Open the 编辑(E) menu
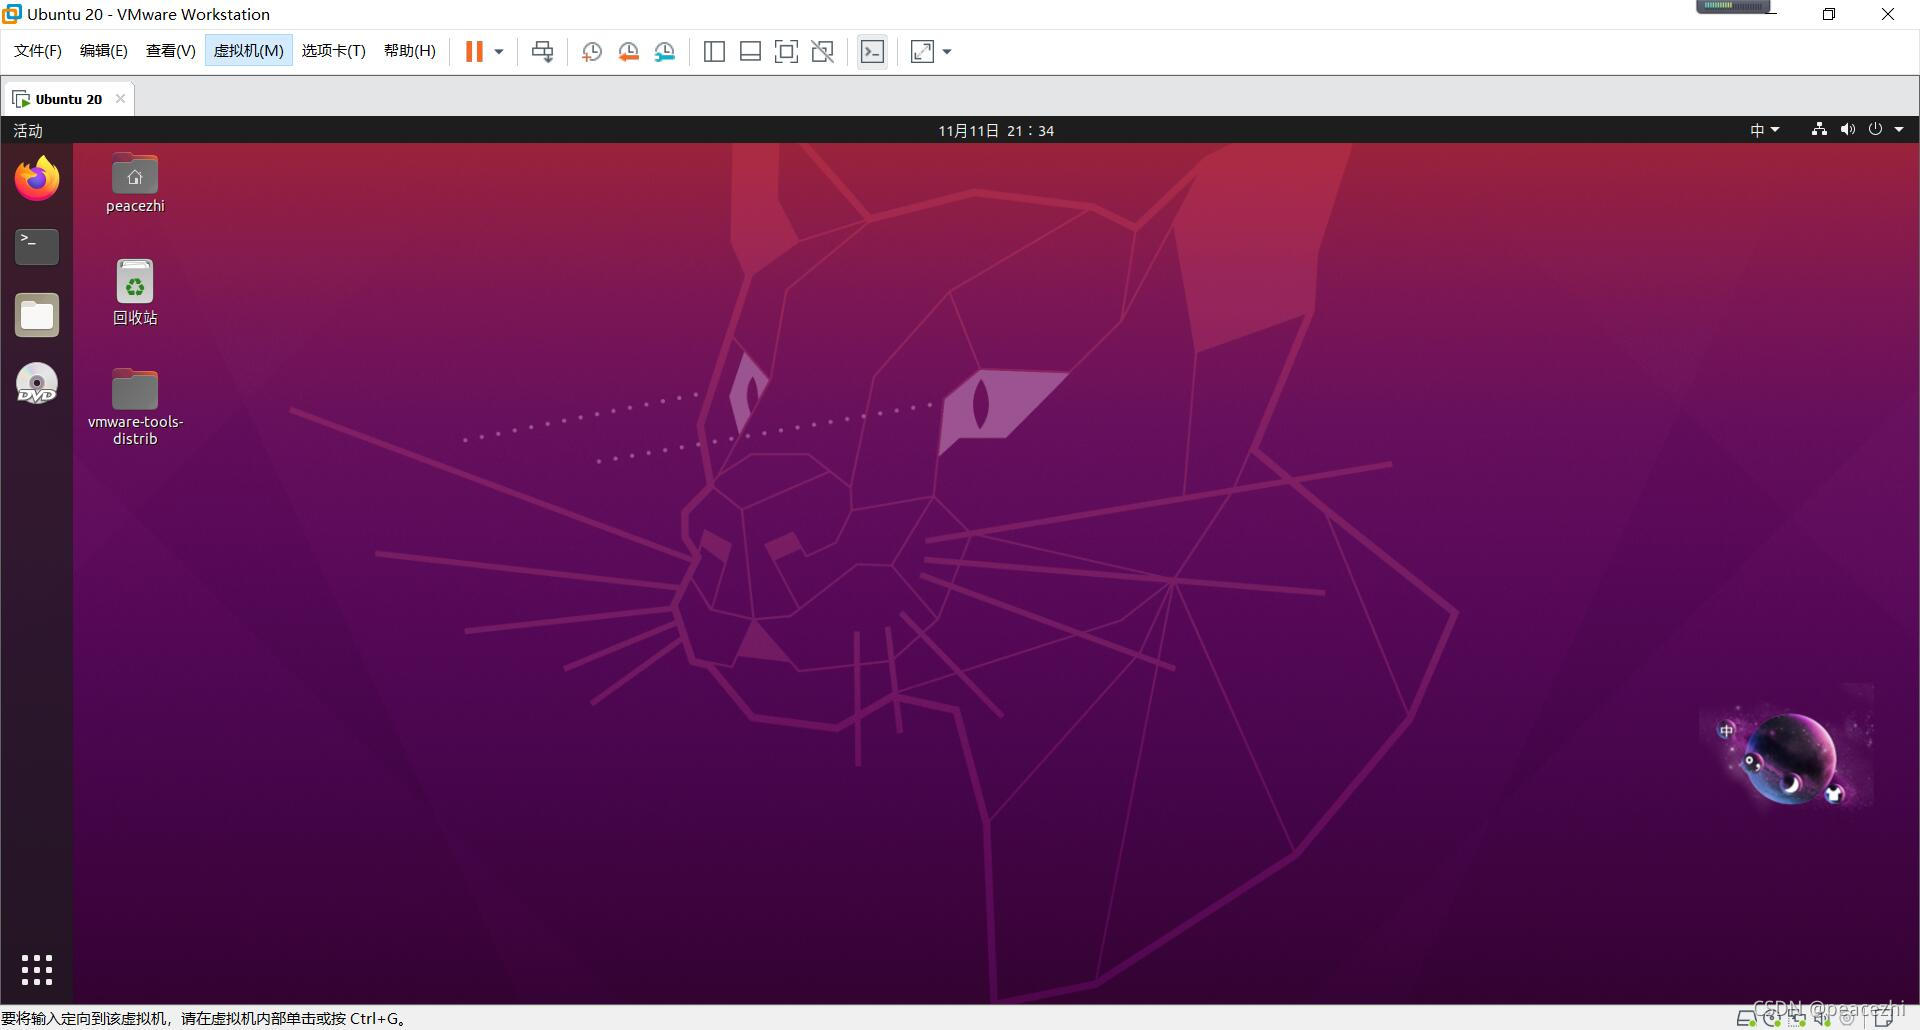 click(104, 51)
